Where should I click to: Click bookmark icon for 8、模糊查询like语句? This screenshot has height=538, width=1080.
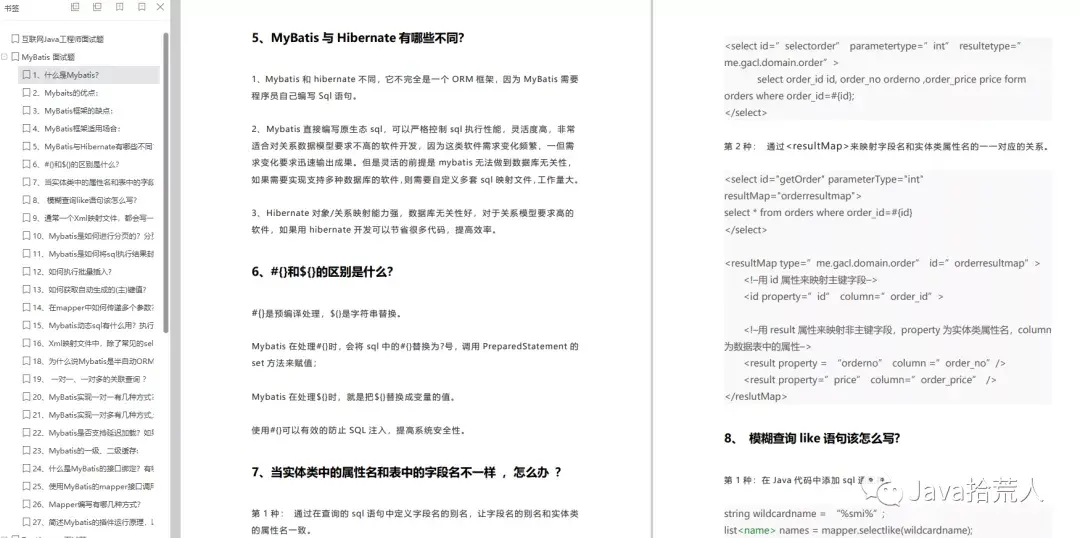(x=26, y=200)
